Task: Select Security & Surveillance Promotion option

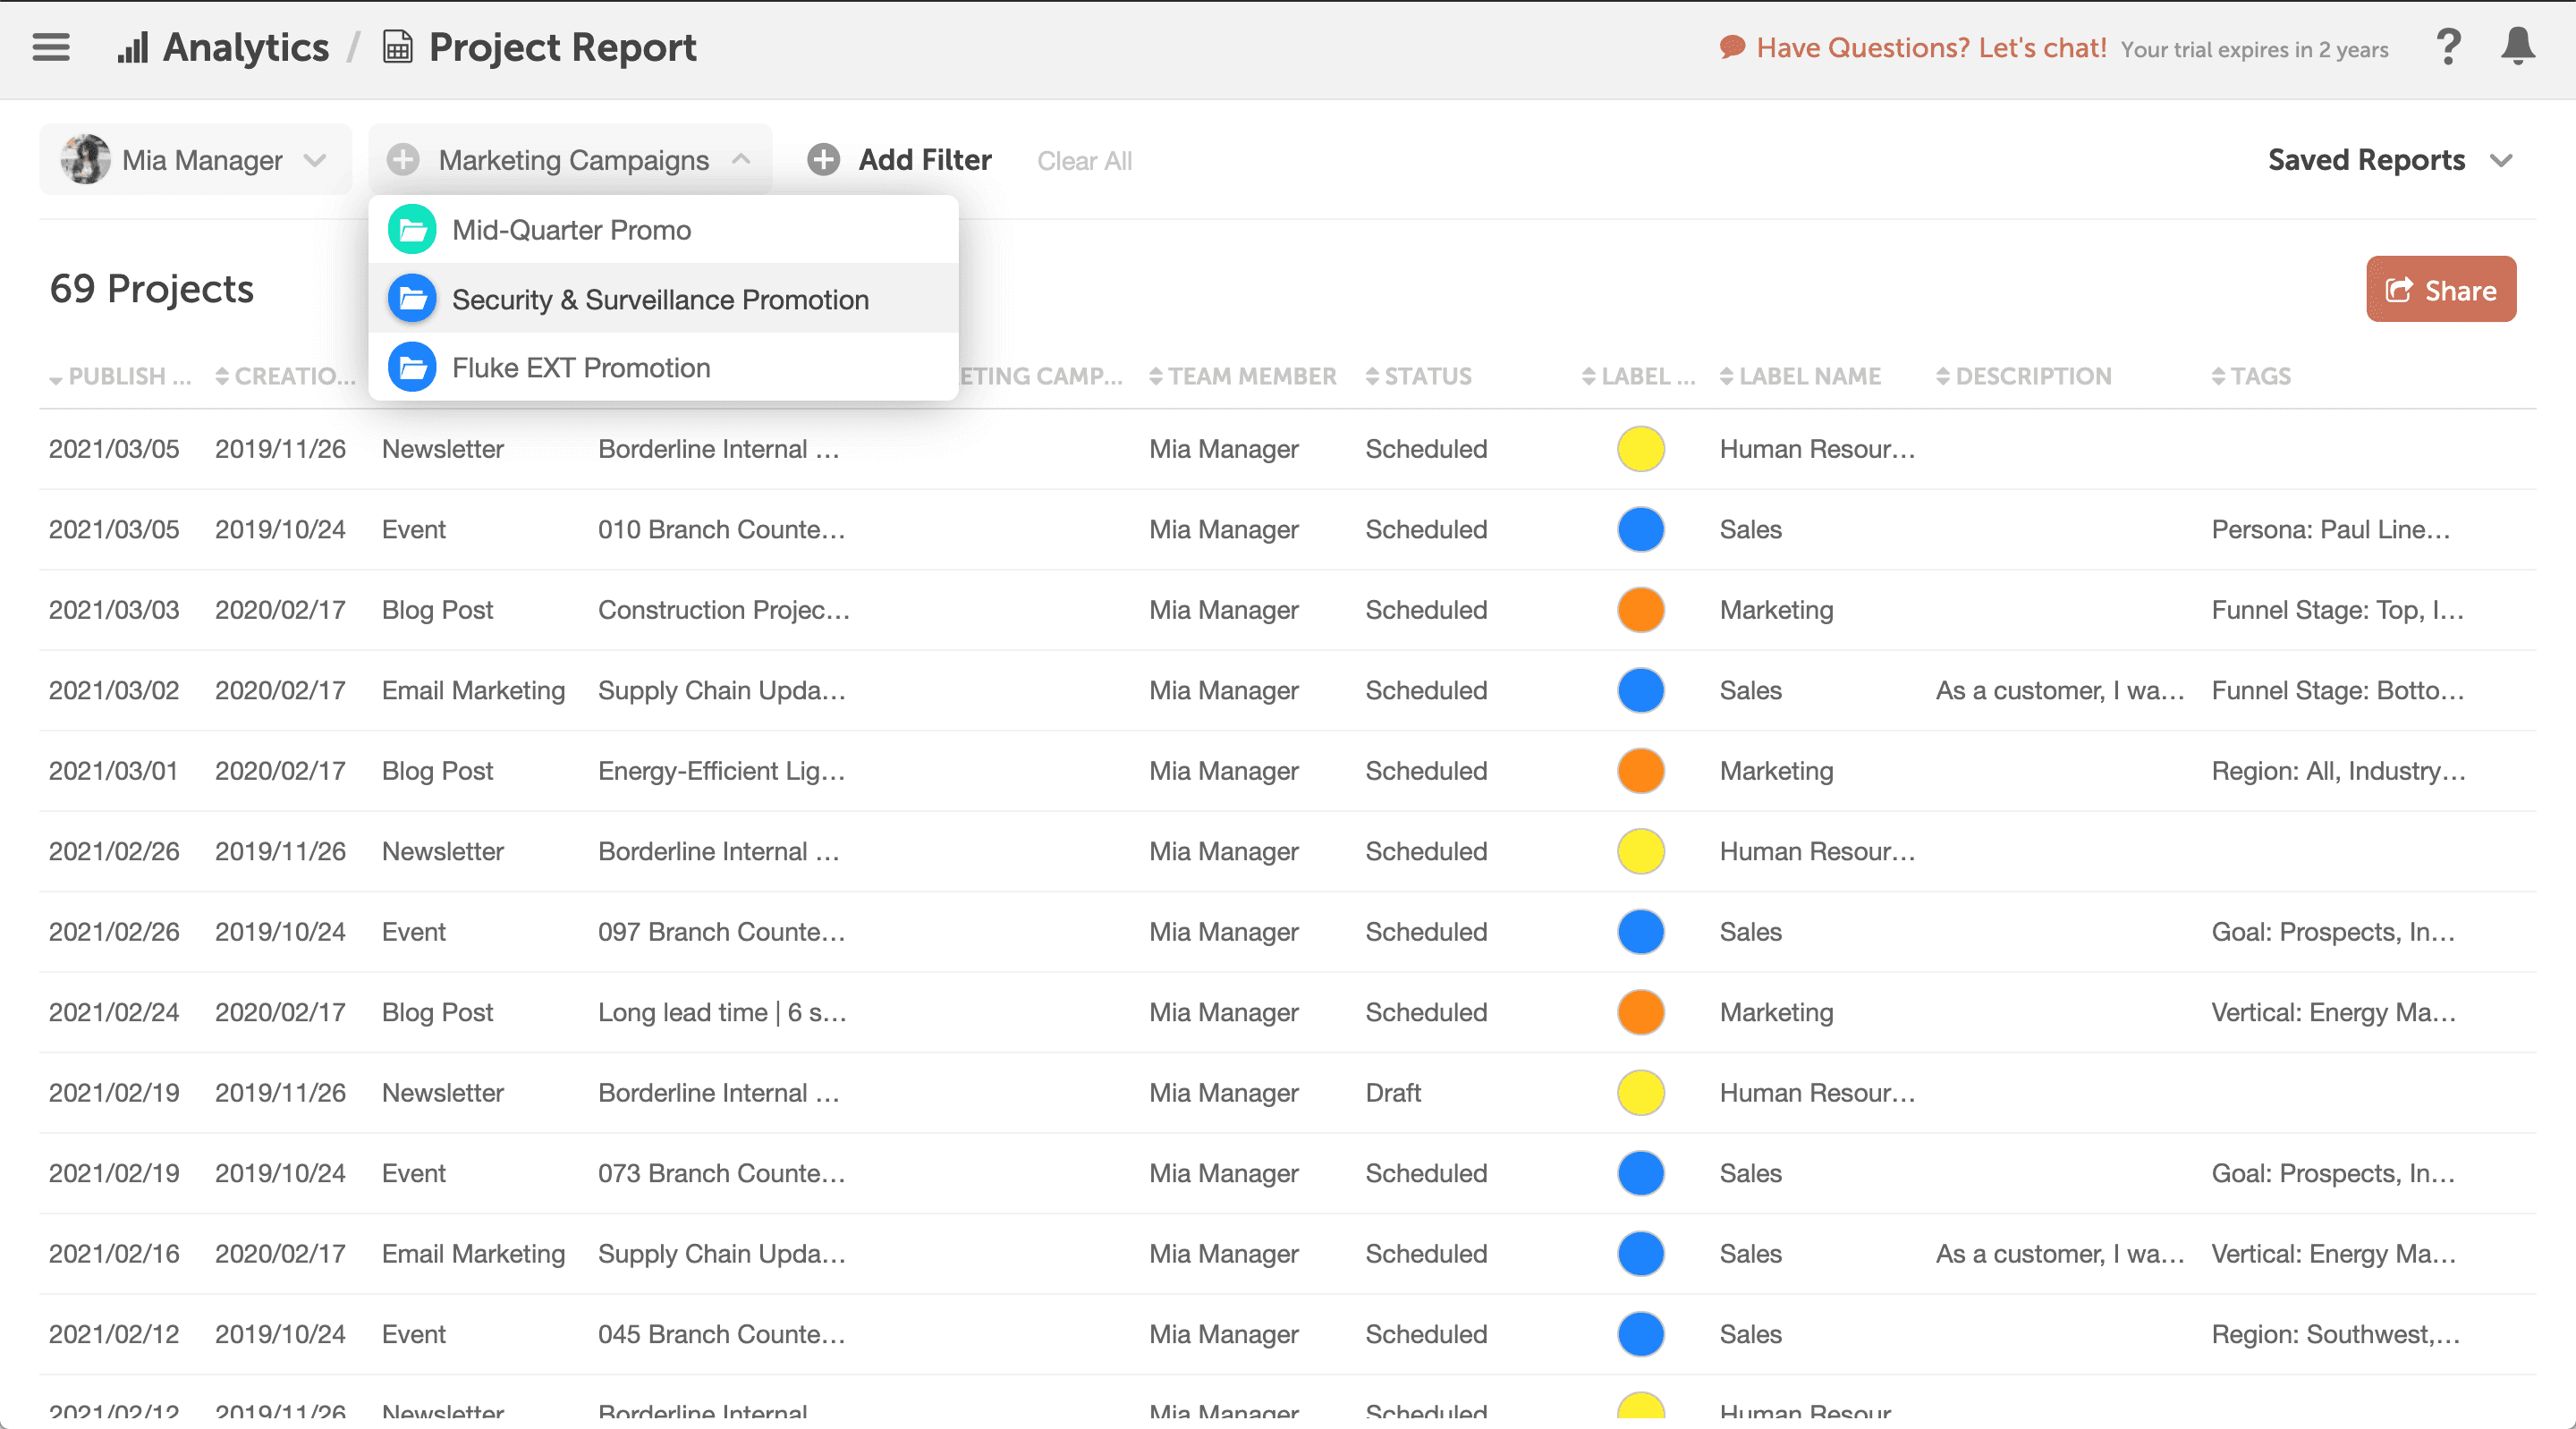Action: [660, 299]
